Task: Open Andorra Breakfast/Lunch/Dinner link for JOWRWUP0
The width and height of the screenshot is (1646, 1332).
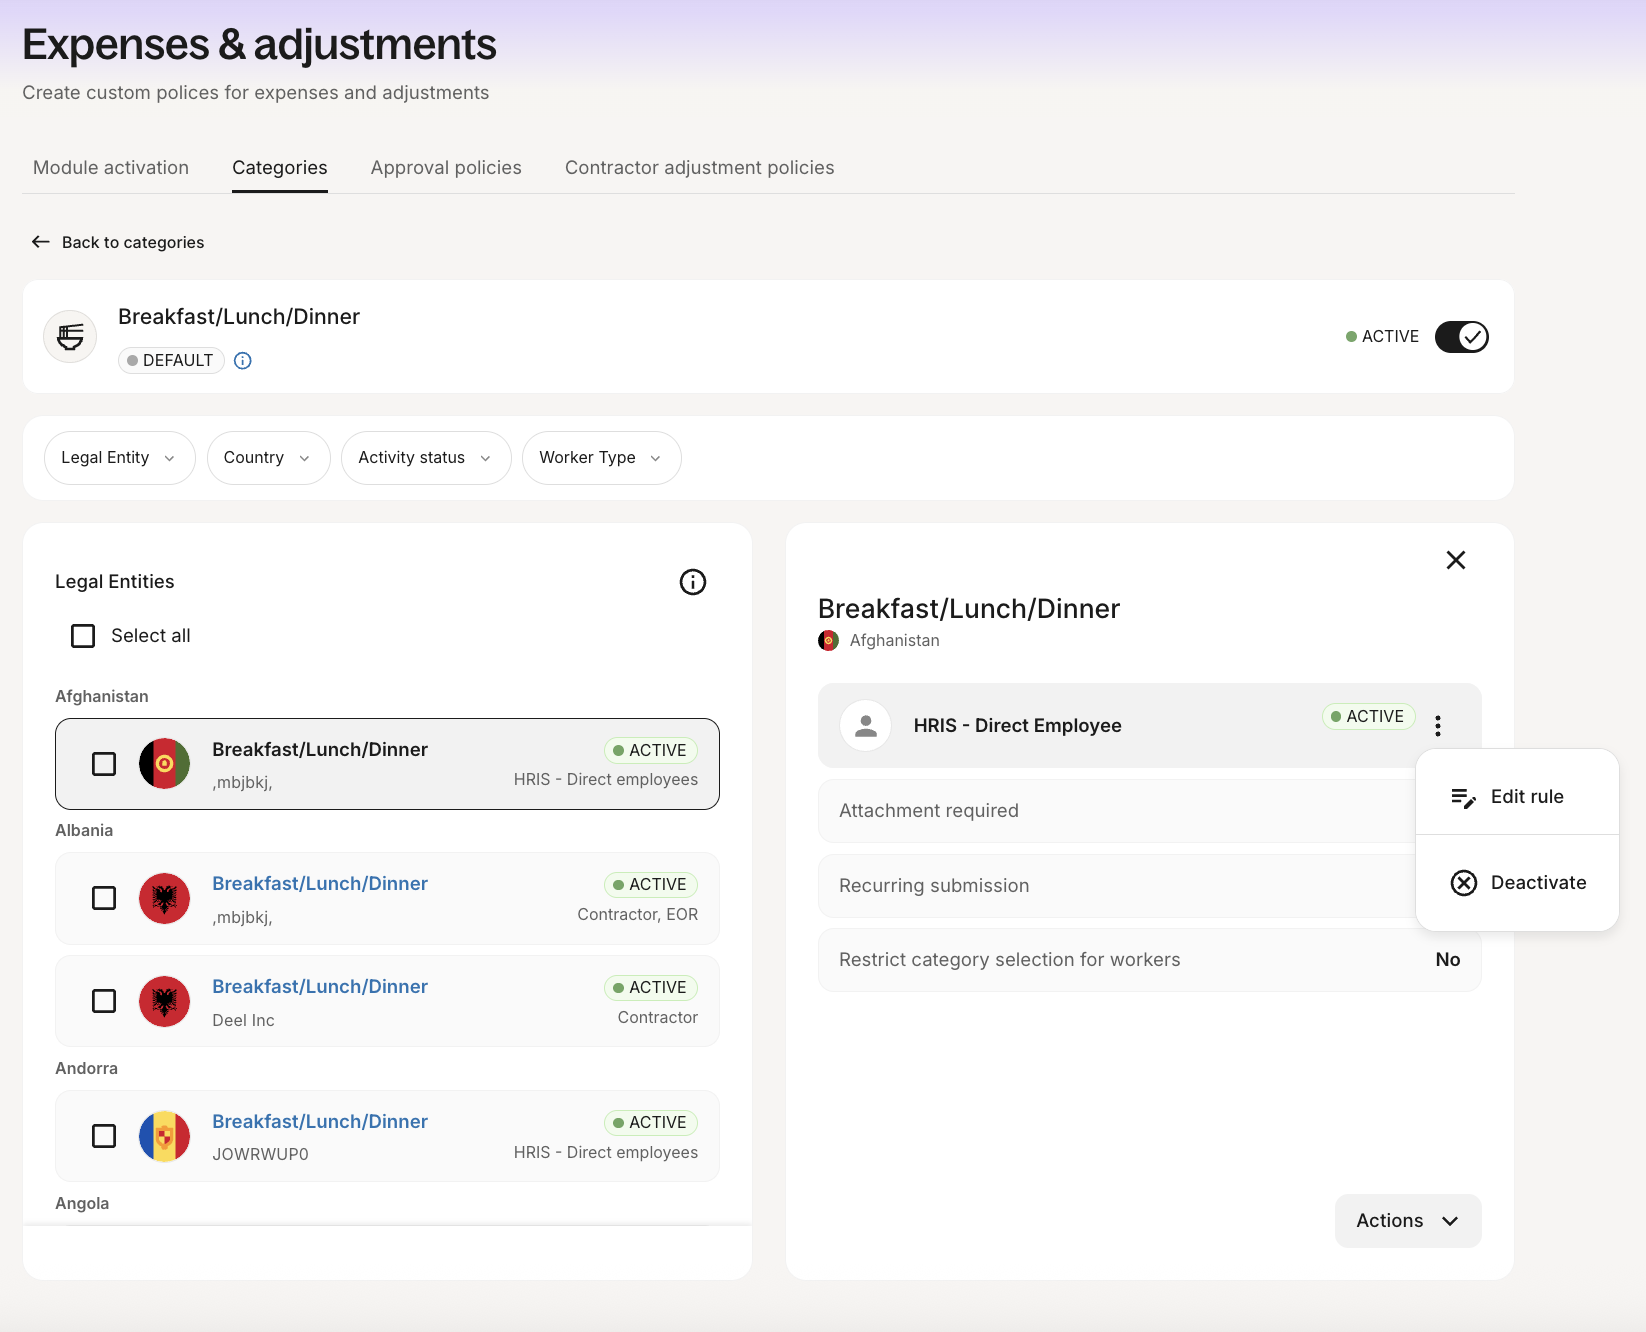Action: click(x=320, y=1122)
